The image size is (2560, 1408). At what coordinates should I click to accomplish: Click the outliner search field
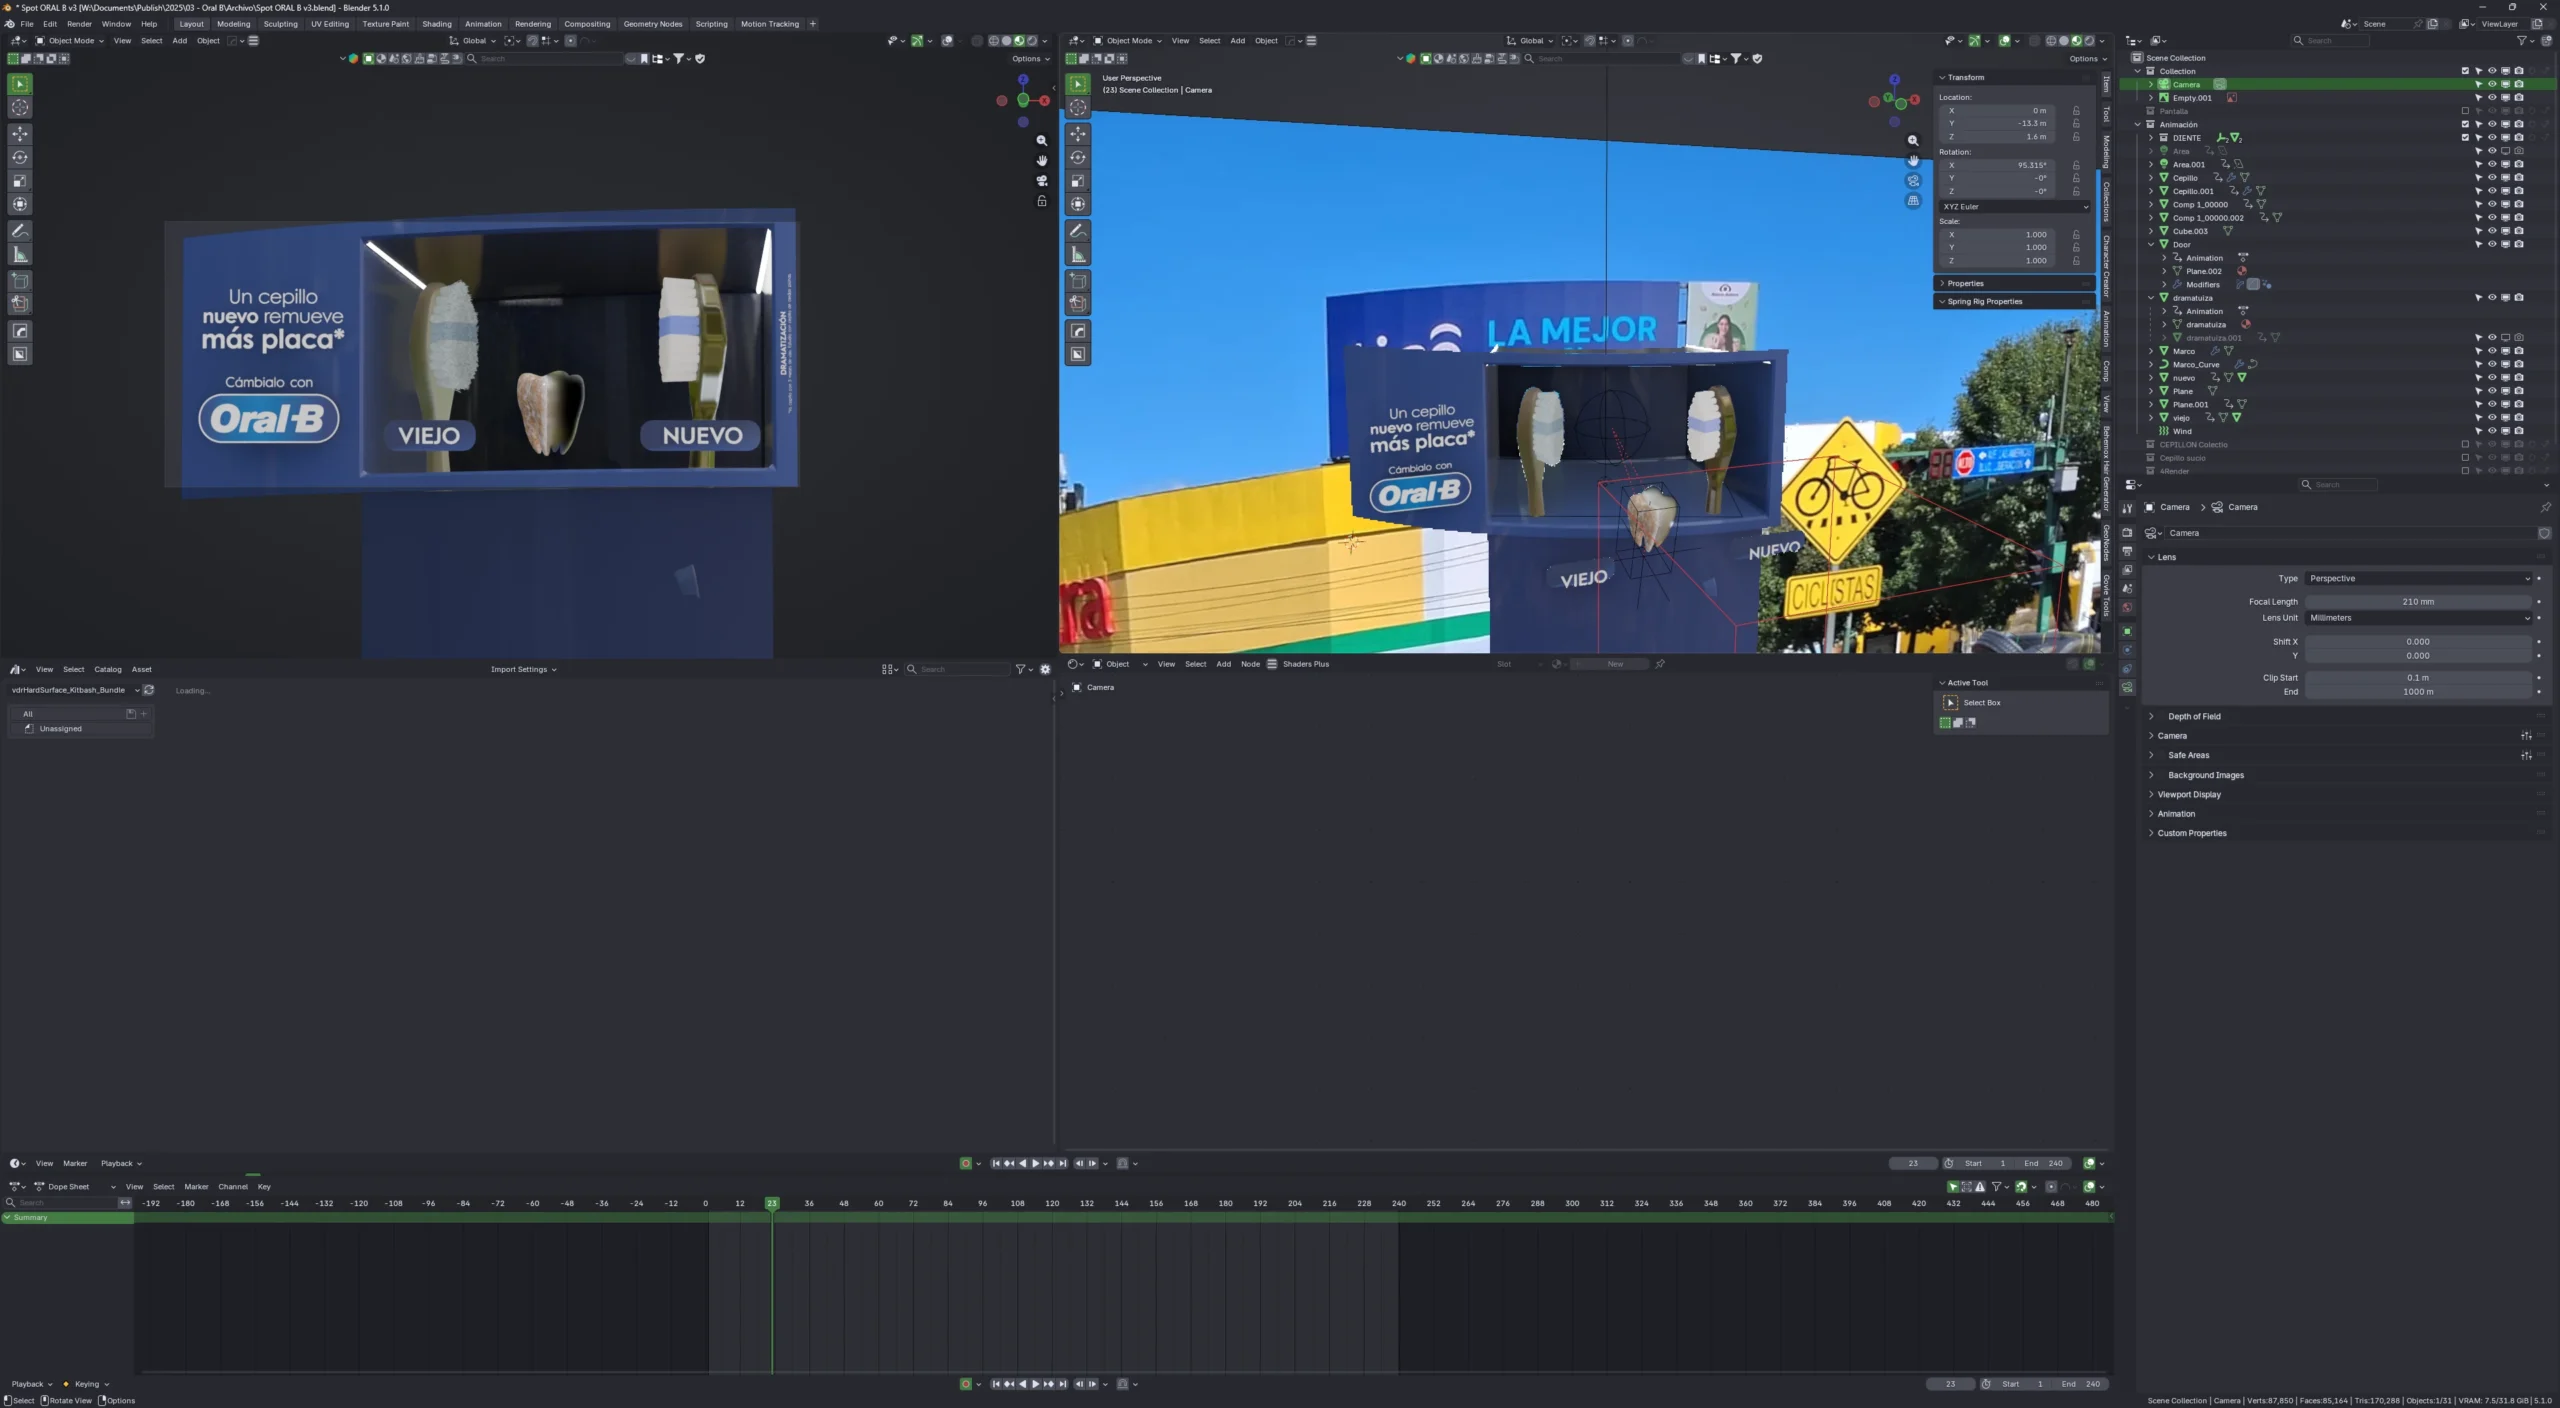coord(2330,41)
